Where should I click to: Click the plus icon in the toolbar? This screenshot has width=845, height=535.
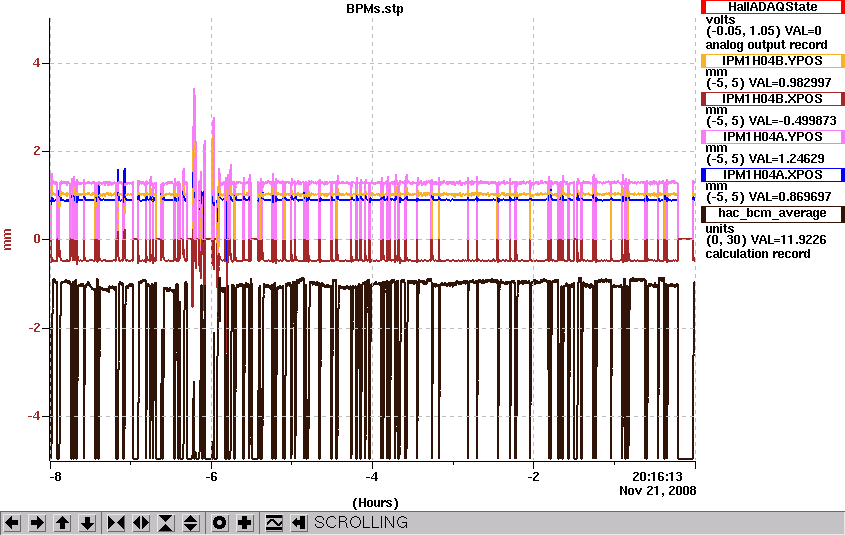tap(245, 523)
